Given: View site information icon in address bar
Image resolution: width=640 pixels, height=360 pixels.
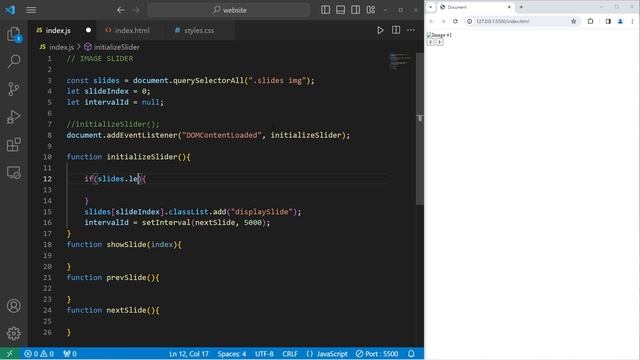Looking at the screenshot, I should tap(470, 21).
